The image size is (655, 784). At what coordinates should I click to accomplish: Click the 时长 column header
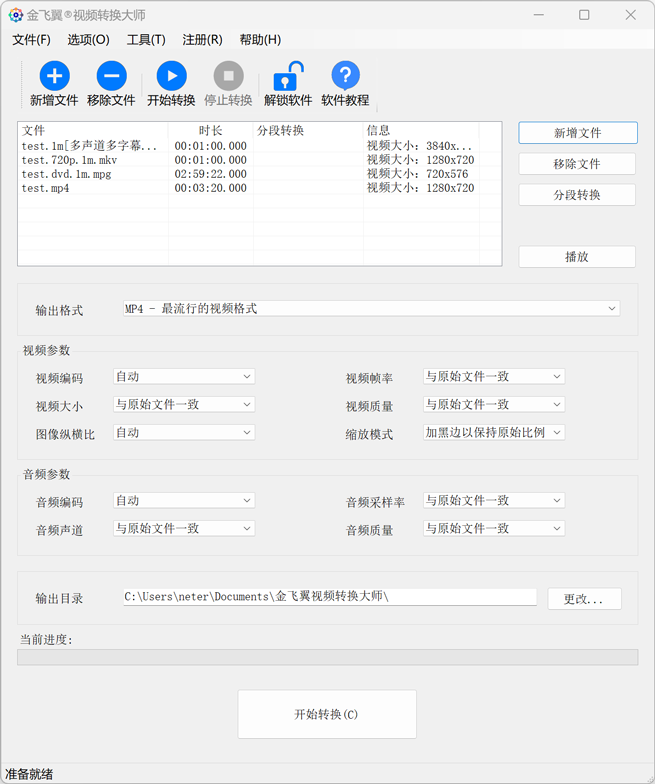(210, 131)
